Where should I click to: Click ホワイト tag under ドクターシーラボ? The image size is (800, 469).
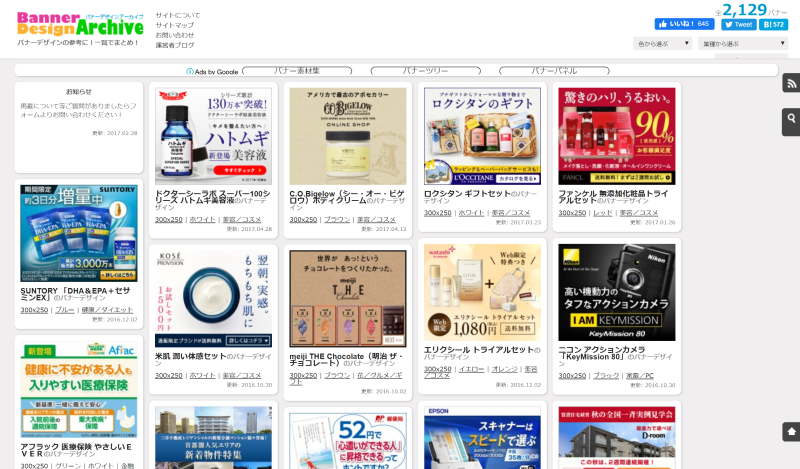[203, 219]
